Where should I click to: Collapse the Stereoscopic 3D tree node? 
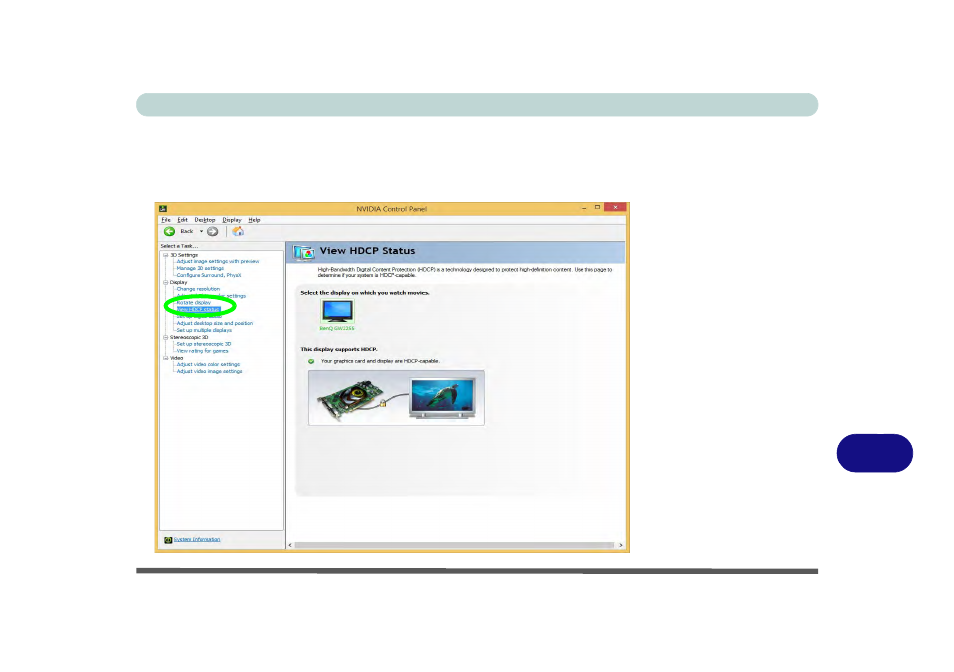(x=165, y=338)
